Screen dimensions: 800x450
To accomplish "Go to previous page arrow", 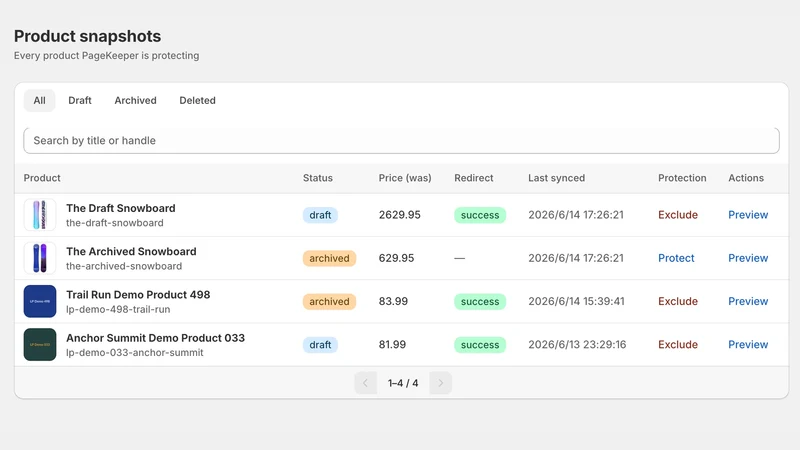I will coord(365,383).
